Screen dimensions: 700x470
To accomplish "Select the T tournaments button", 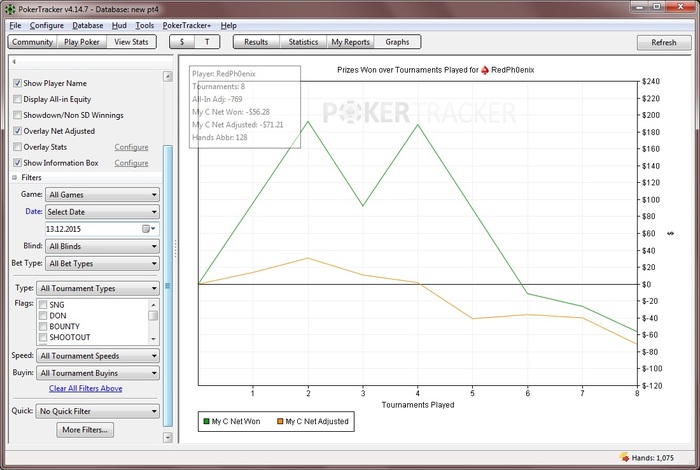I will point(207,42).
